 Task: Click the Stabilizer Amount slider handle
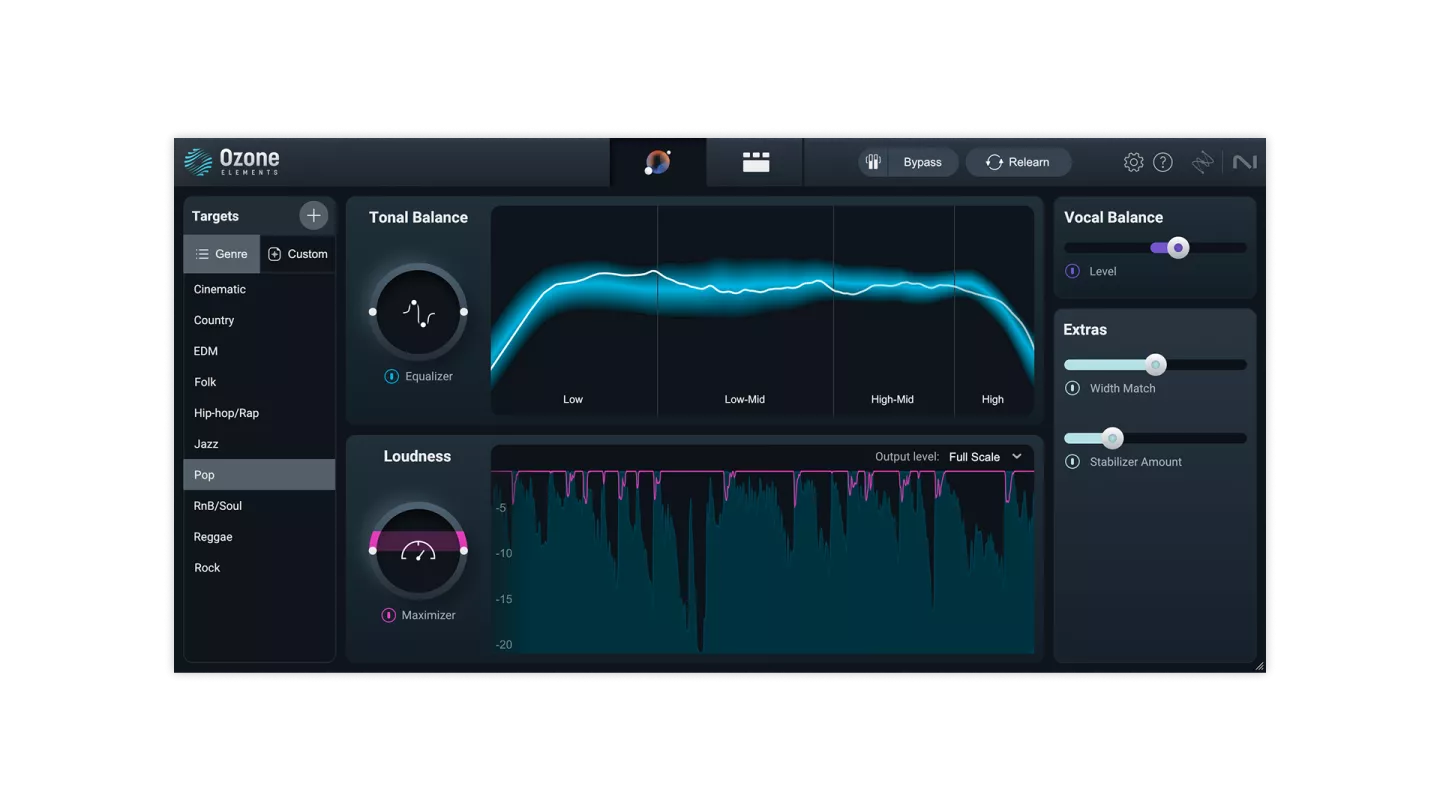[1112, 438]
